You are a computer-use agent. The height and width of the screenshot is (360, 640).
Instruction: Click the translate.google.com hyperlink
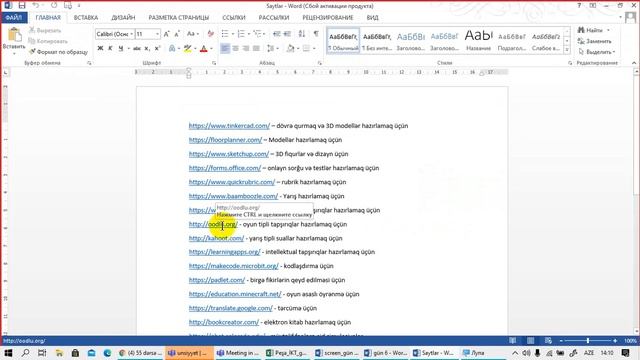point(230,308)
